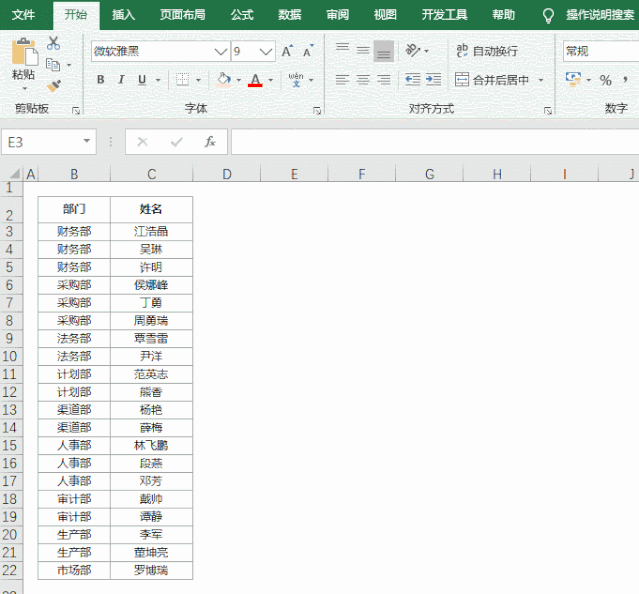Viewport: 639px width, 594px height.
Task: Align text right
Action: click(383, 79)
